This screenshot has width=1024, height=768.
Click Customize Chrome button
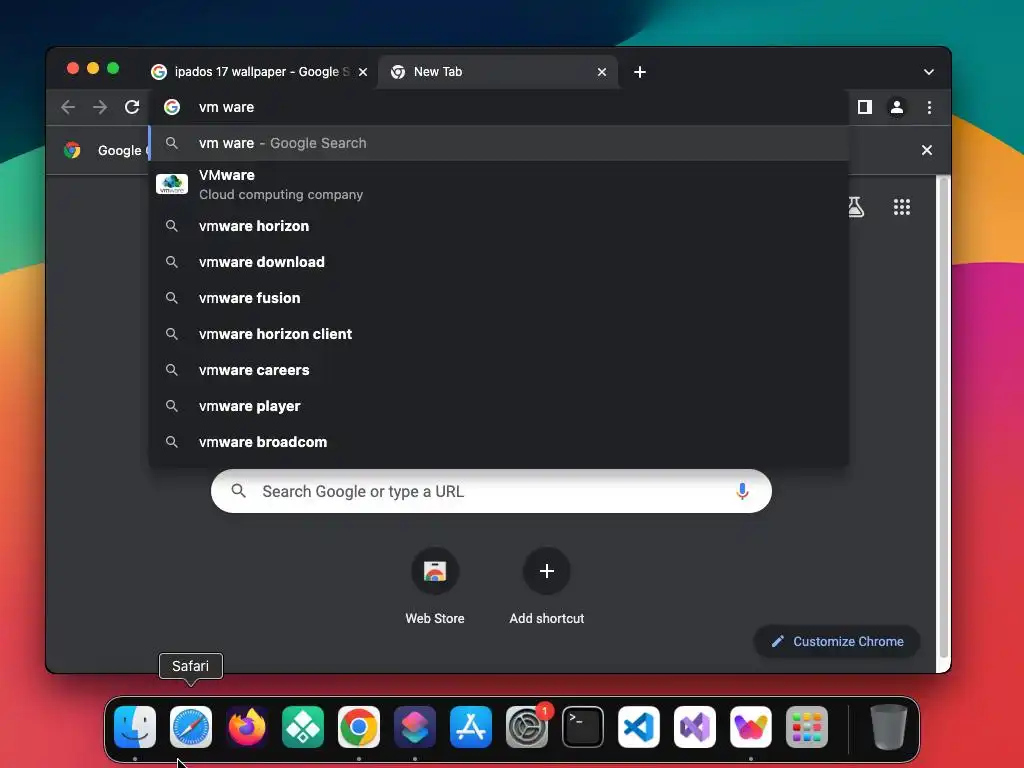point(837,641)
